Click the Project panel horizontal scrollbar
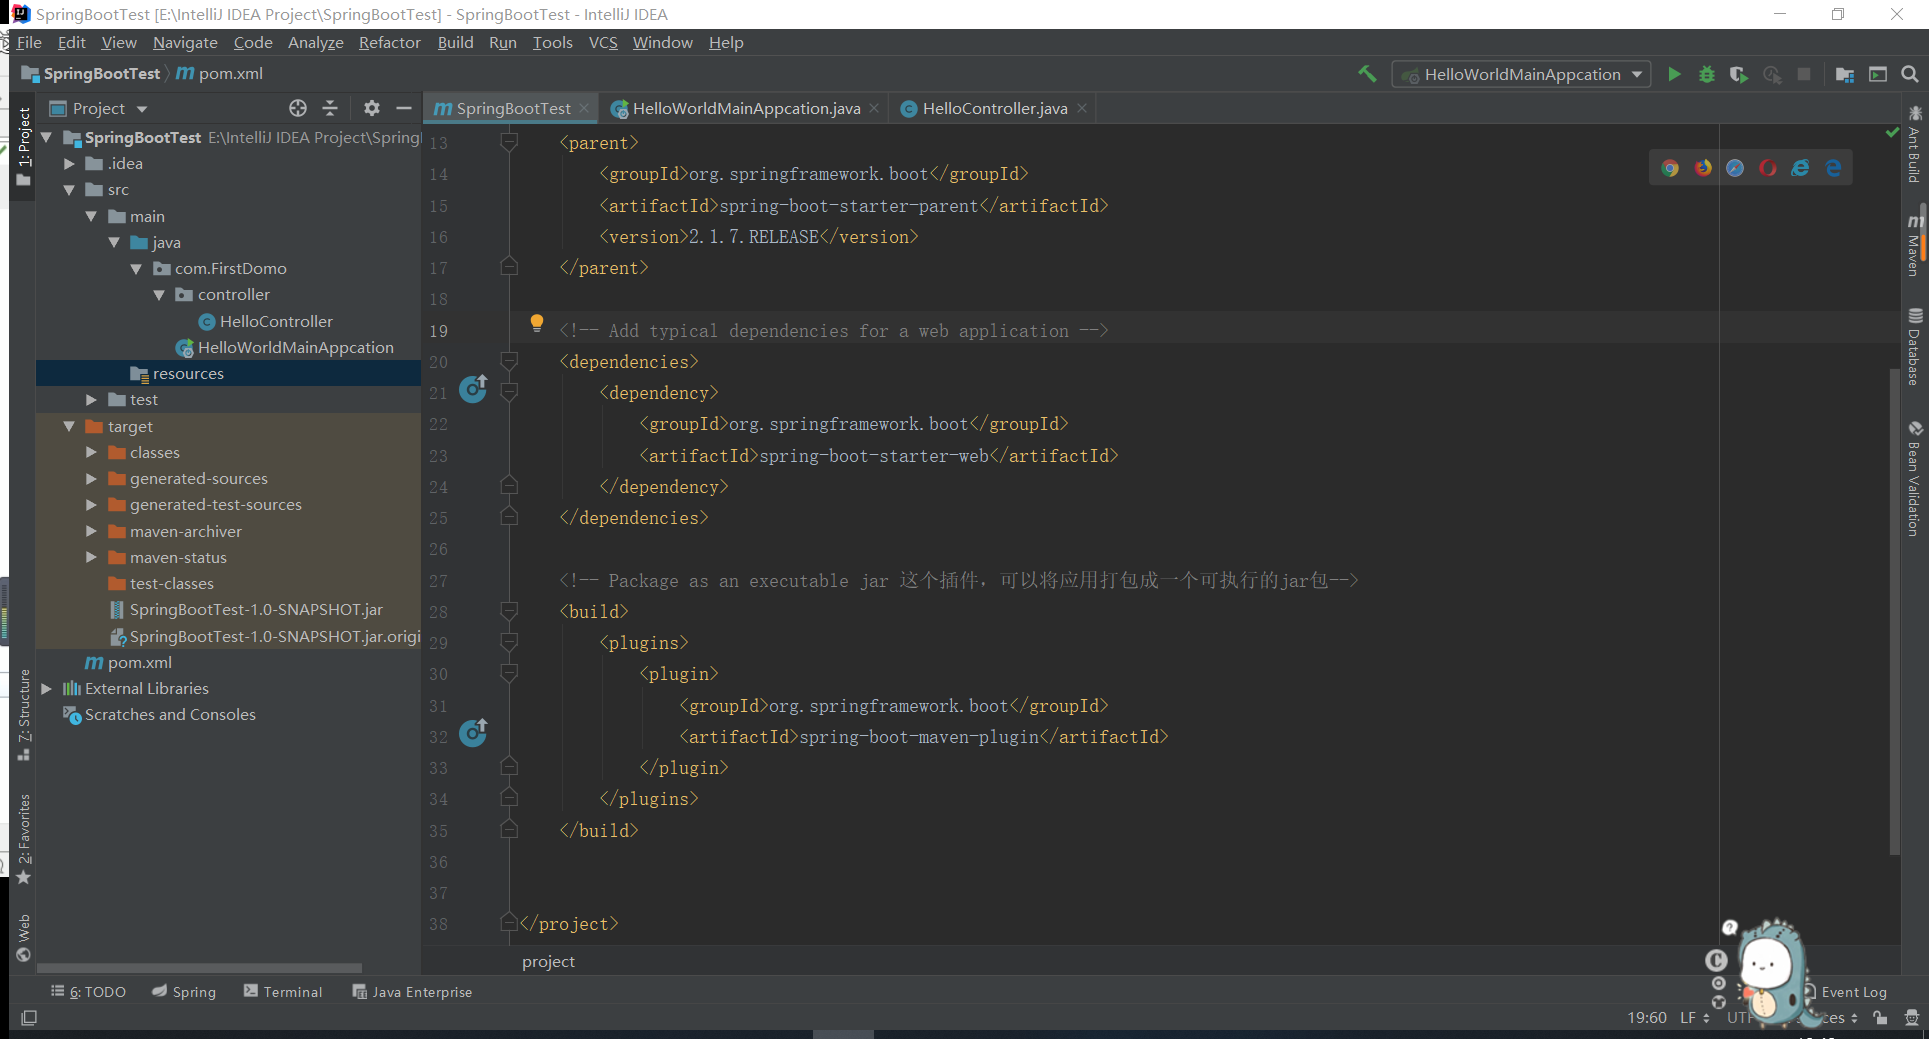This screenshot has height=1039, width=1929. [200, 968]
